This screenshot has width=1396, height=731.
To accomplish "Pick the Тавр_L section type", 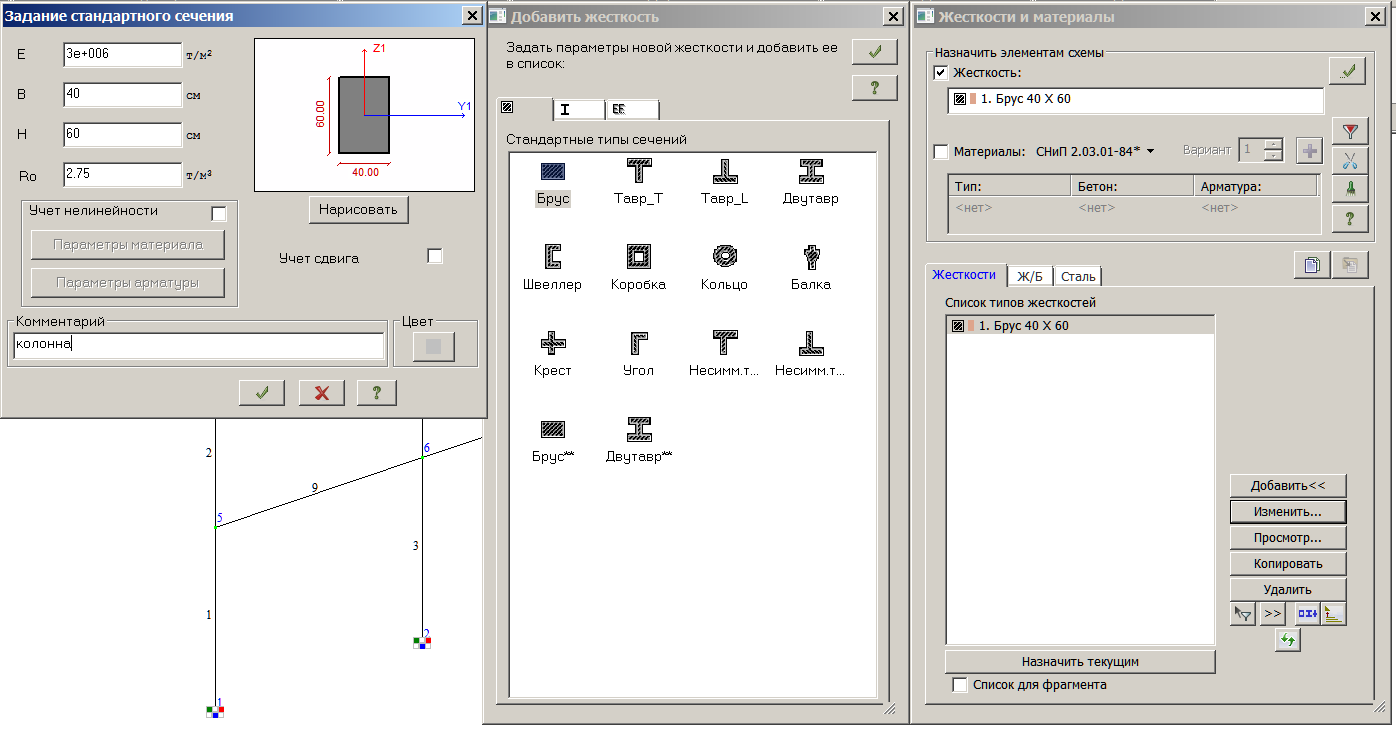I will click(724, 172).
